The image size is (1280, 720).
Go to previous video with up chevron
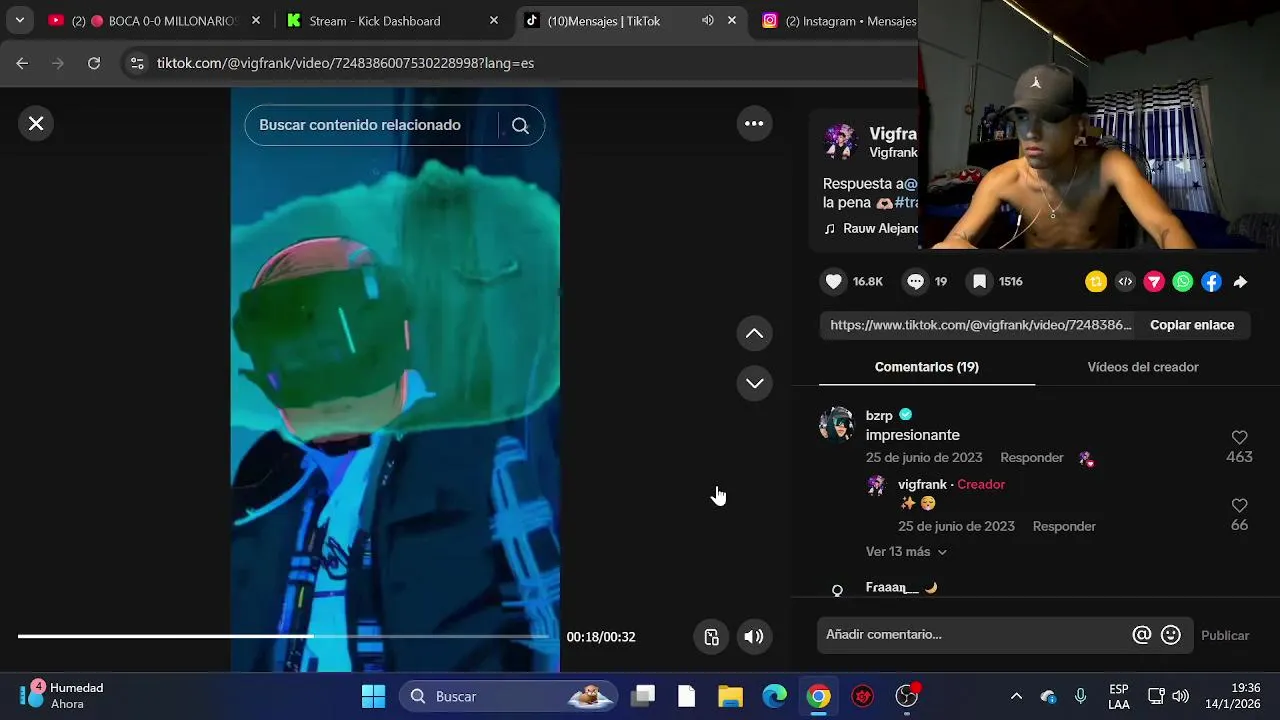point(754,333)
